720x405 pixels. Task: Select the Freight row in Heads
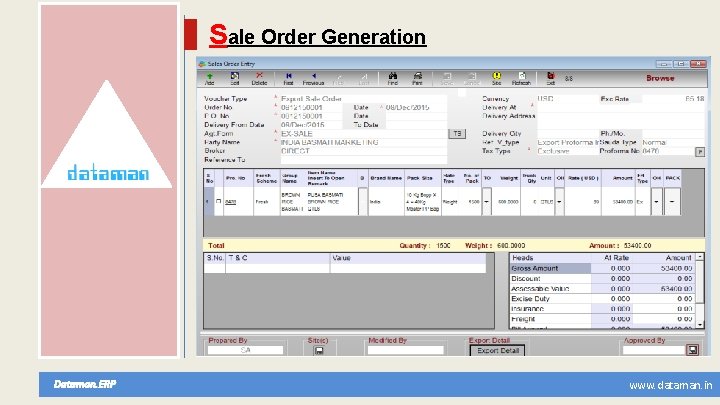(x=602, y=319)
